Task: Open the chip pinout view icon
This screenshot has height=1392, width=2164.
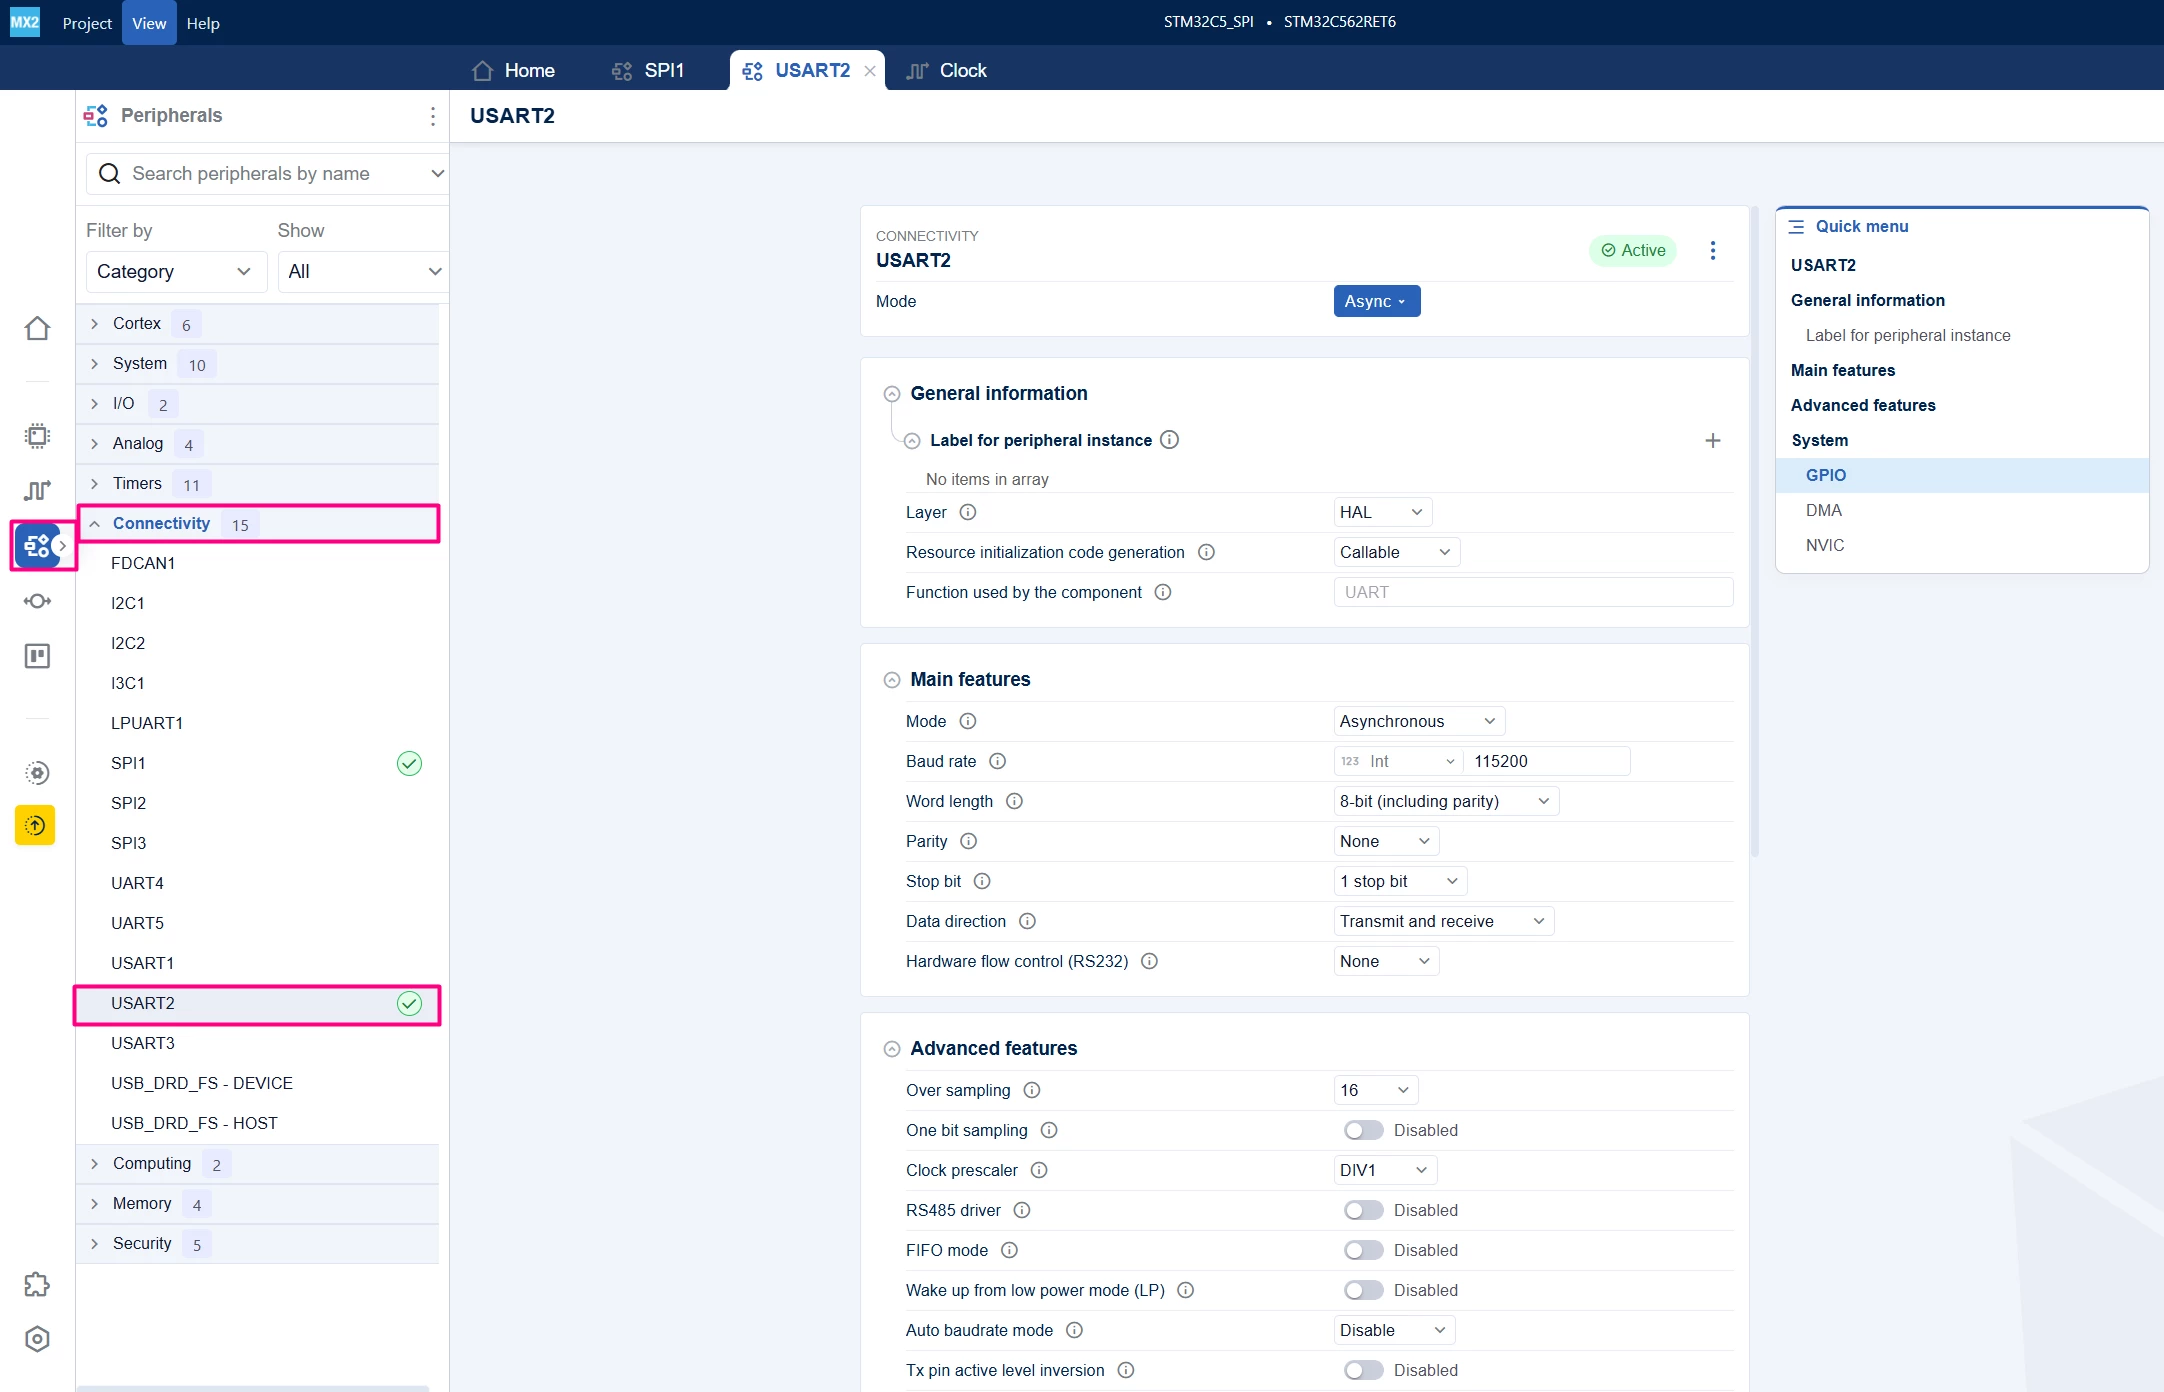Action: (x=37, y=436)
